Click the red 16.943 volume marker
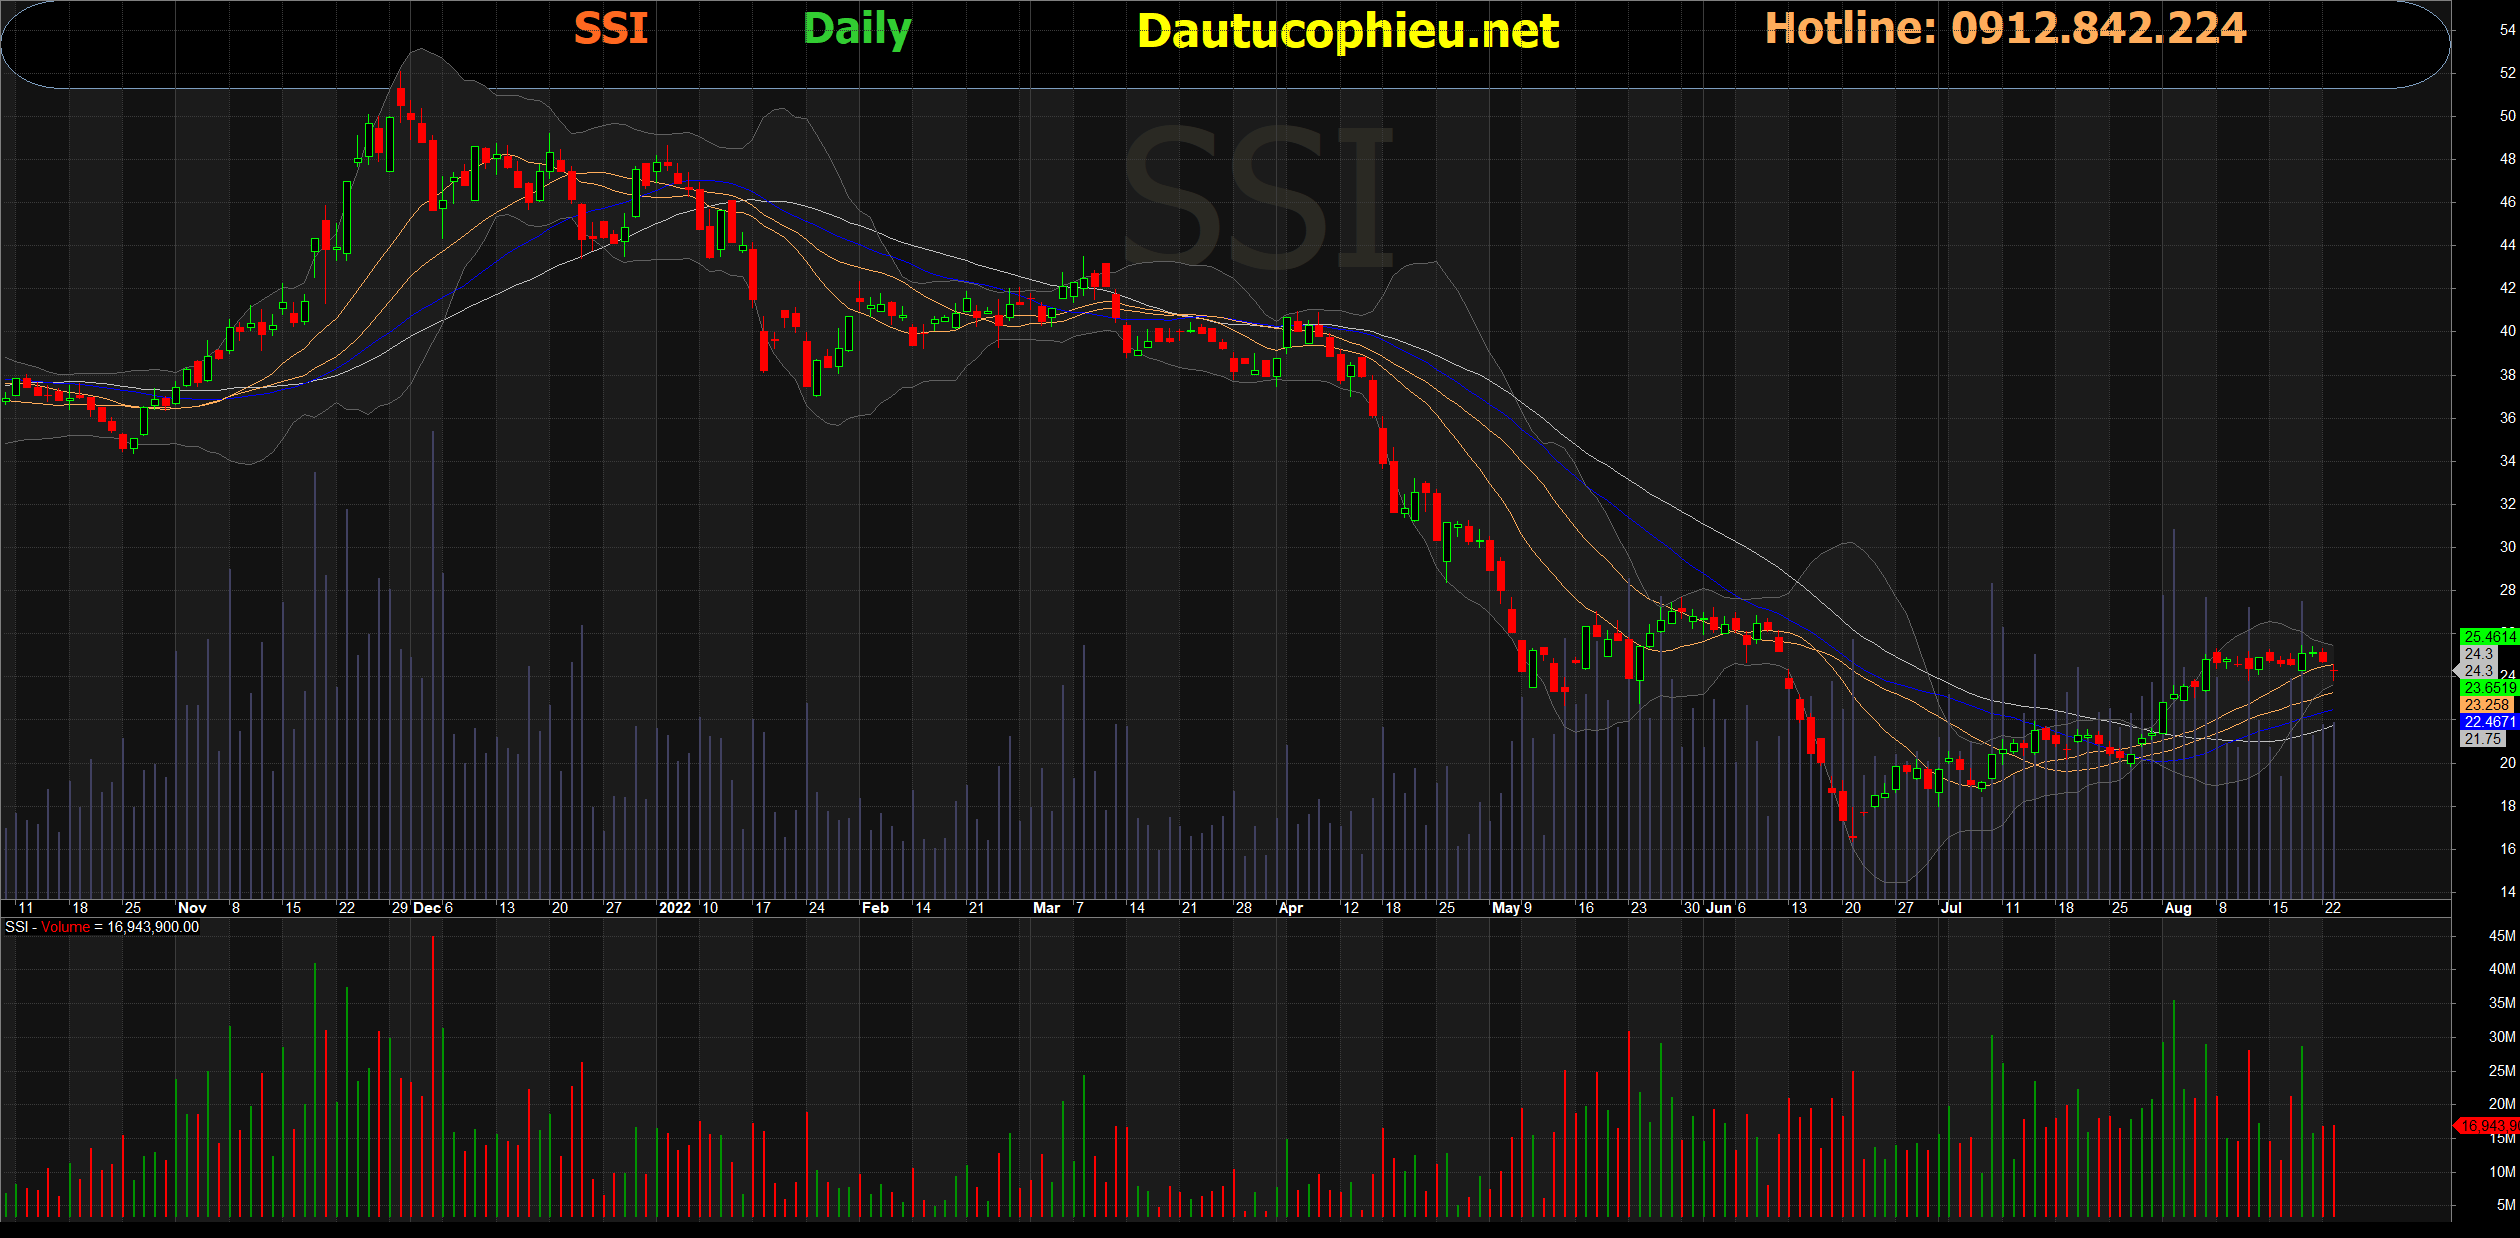The image size is (2520, 1238). (x=2488, y=1126)
